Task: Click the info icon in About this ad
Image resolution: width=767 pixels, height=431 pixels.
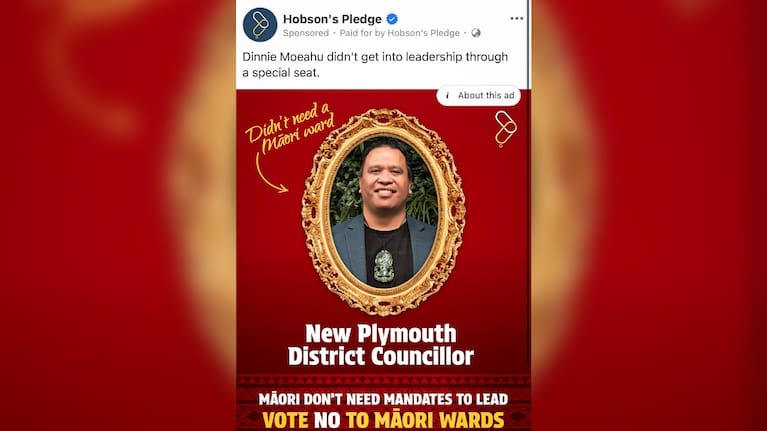Action: pyautogui.click(x=447, y=95)
